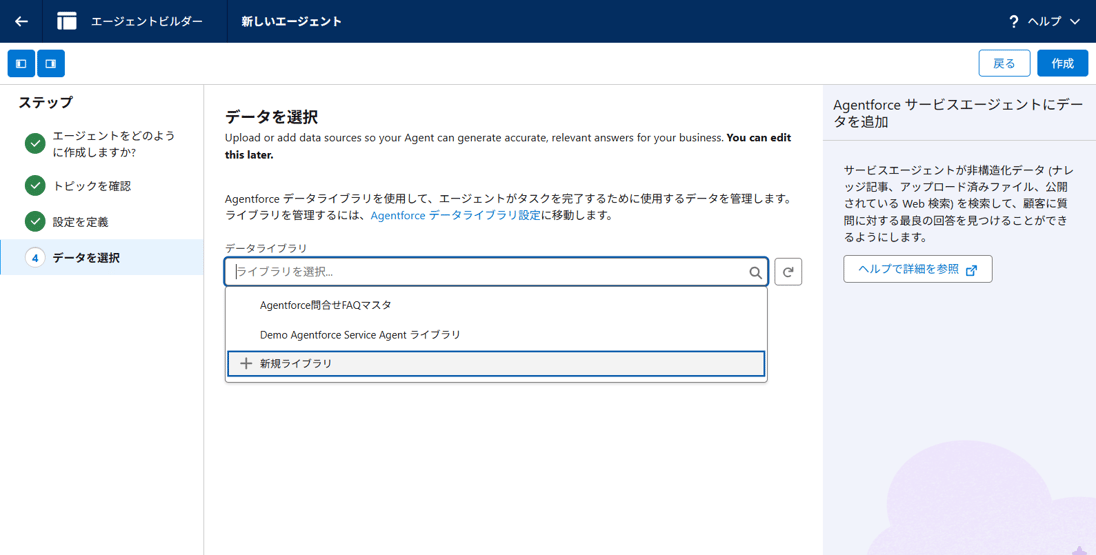The width and height of the screenshot is (1096, 555).
Task: Click green checkmark beside 設定を定義
Action: point(35,221)
